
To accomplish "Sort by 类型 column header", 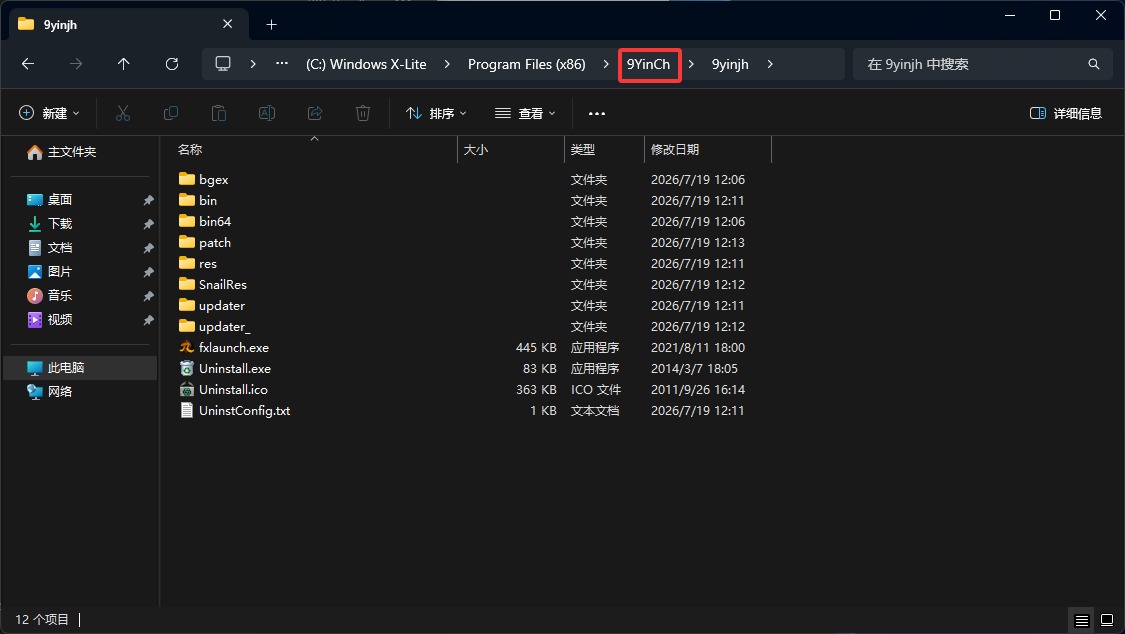I will point(583,149).
